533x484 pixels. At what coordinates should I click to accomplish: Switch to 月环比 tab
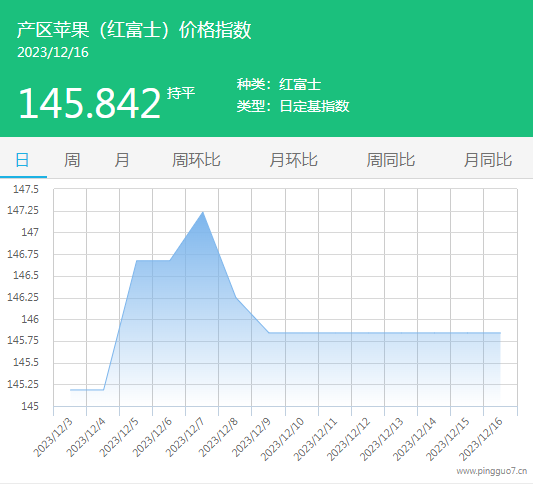pyautogui.click(x=293, y=160)
